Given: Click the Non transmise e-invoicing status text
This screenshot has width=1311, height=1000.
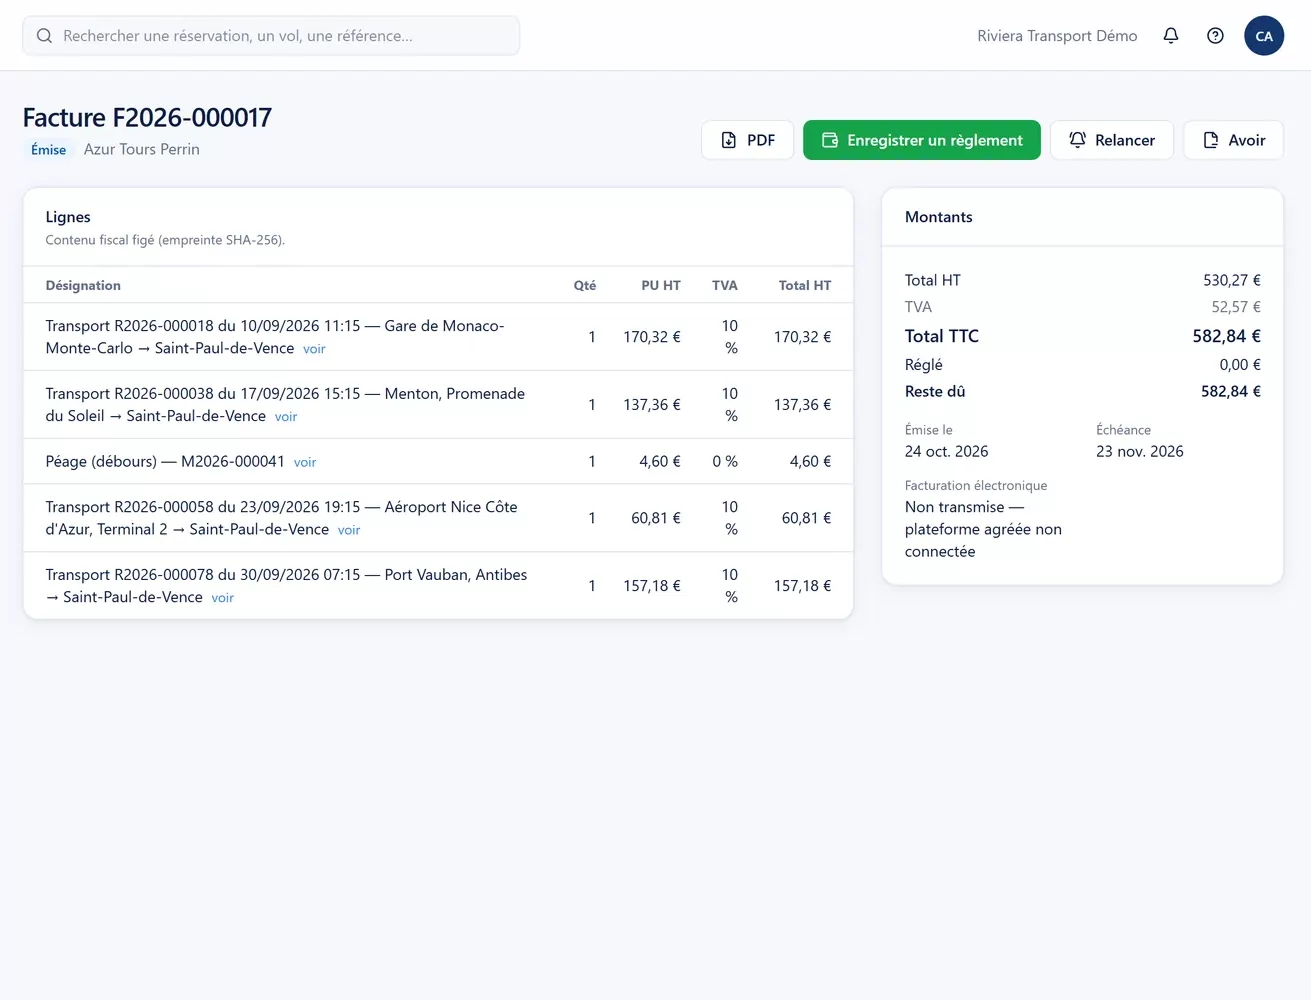Looking at the screenshot, I should [x=983, y=530].
